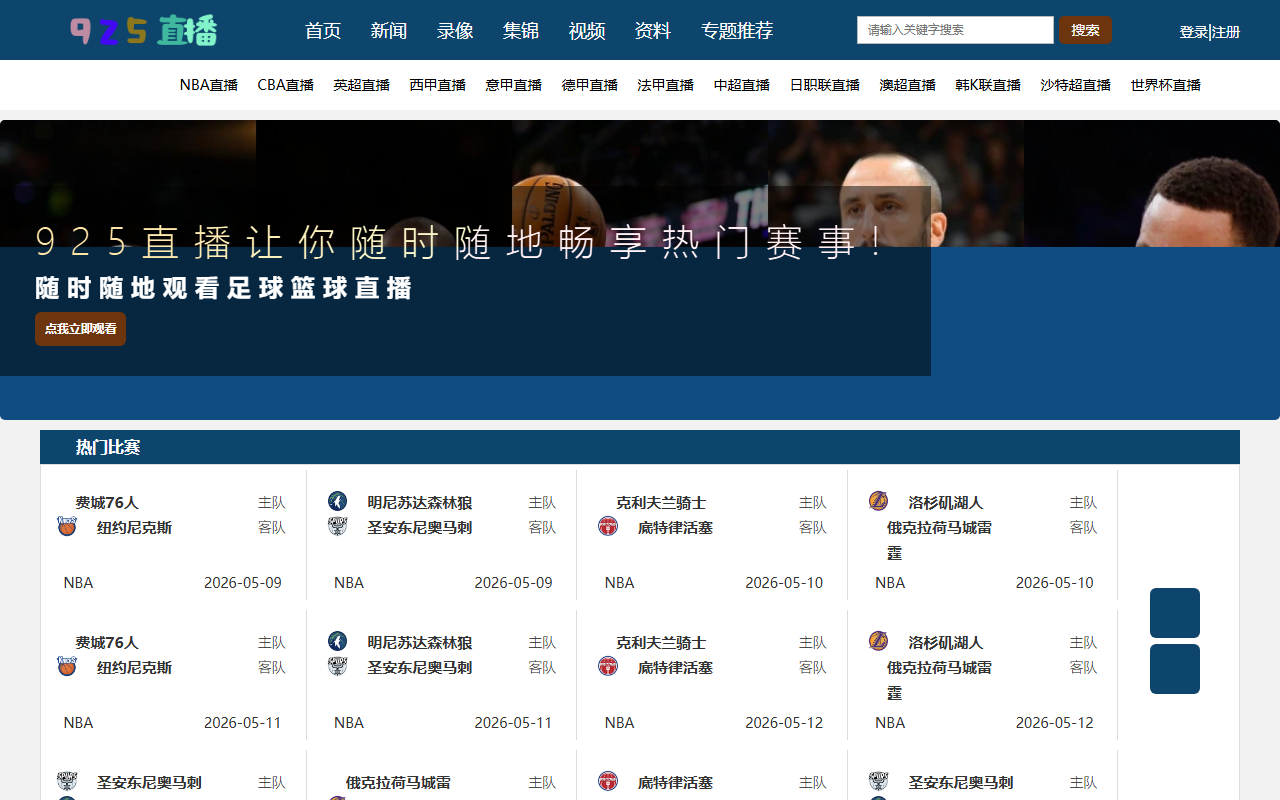Image resolution: width=1280 pixels, height=800 pixels.
Task: Open the 视频 nav item
Action: 587,31
